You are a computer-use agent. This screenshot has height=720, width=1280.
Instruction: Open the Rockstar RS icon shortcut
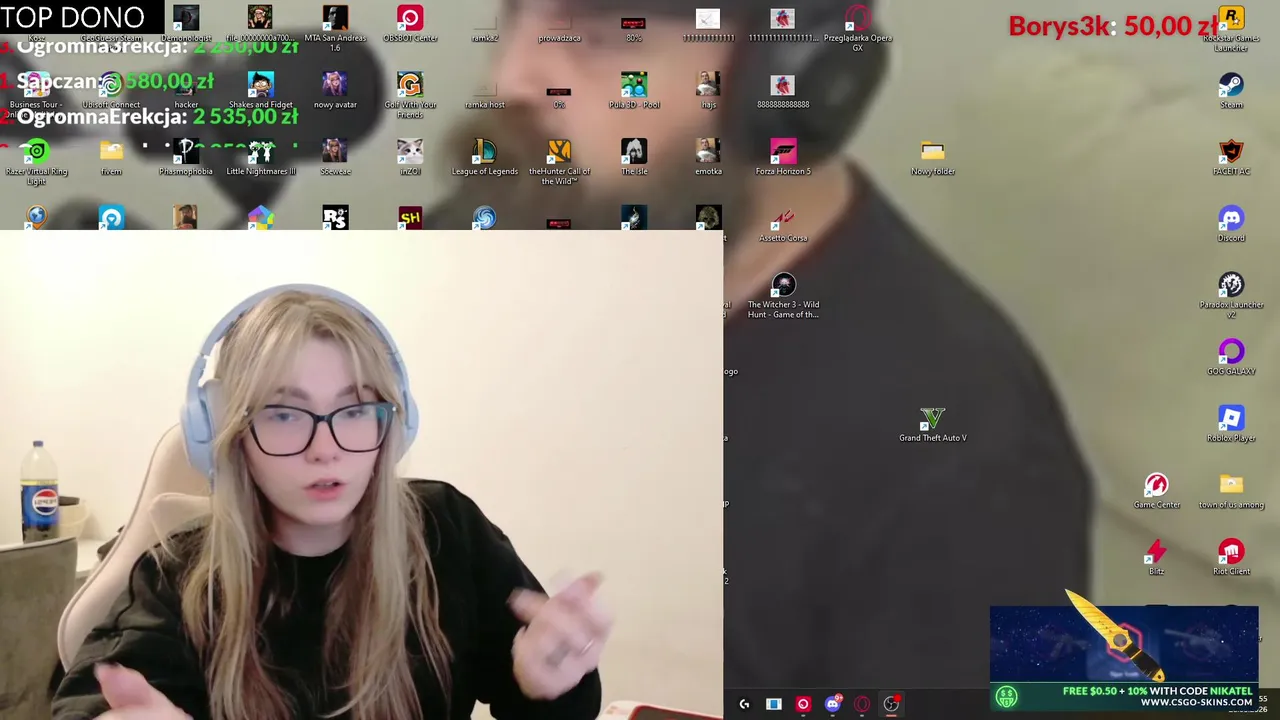pyautogui.click(x=335, y=217)
